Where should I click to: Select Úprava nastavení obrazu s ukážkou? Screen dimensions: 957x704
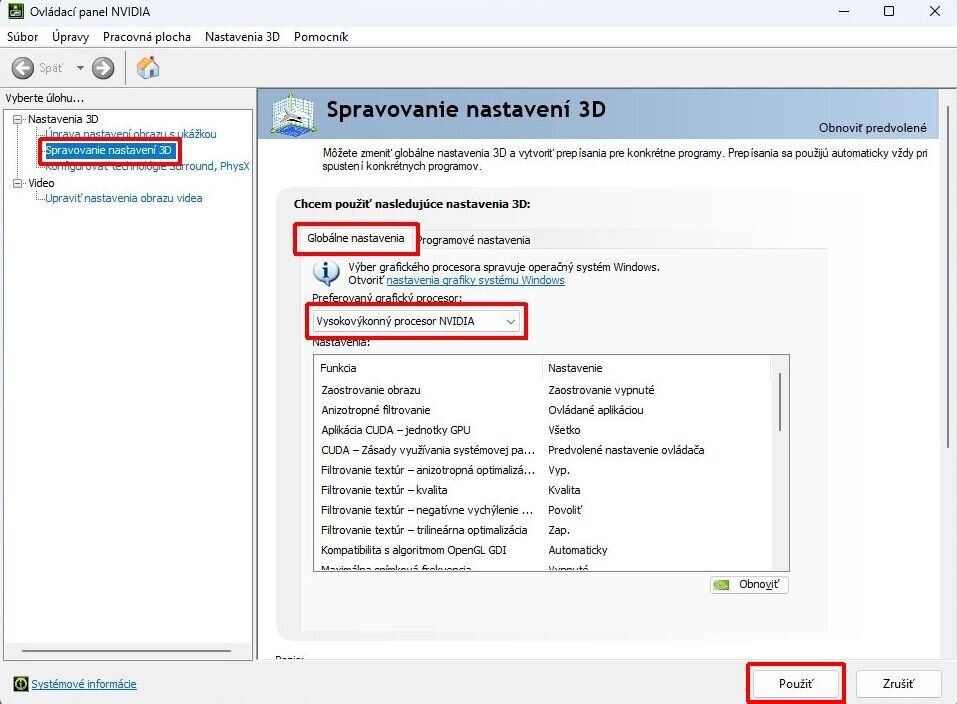coord(131,134)
